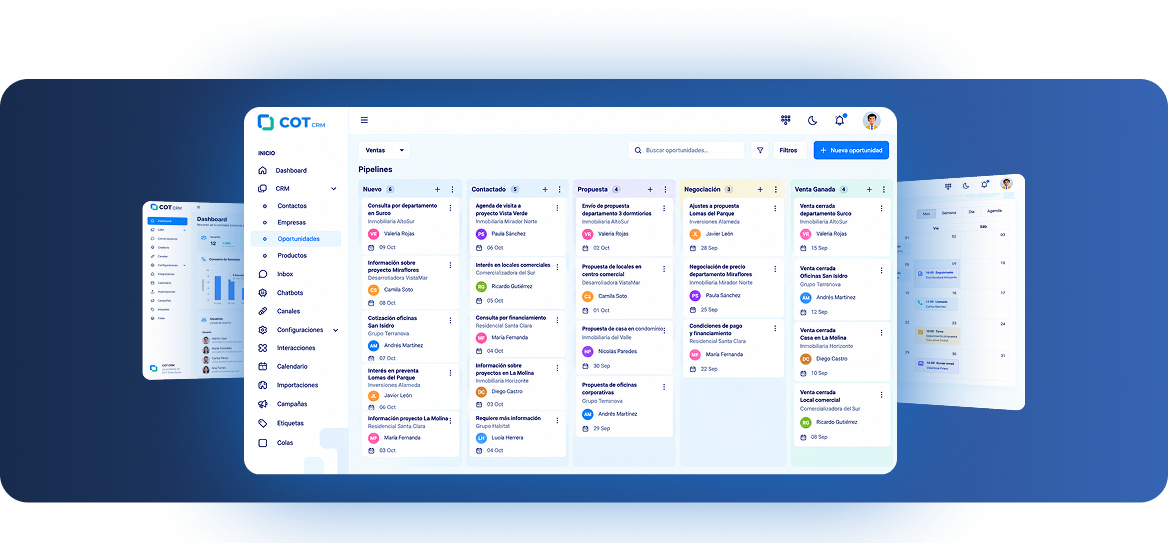Open the Información proyecto La Molina card
Screen dimensions: 1168x543
410,434
